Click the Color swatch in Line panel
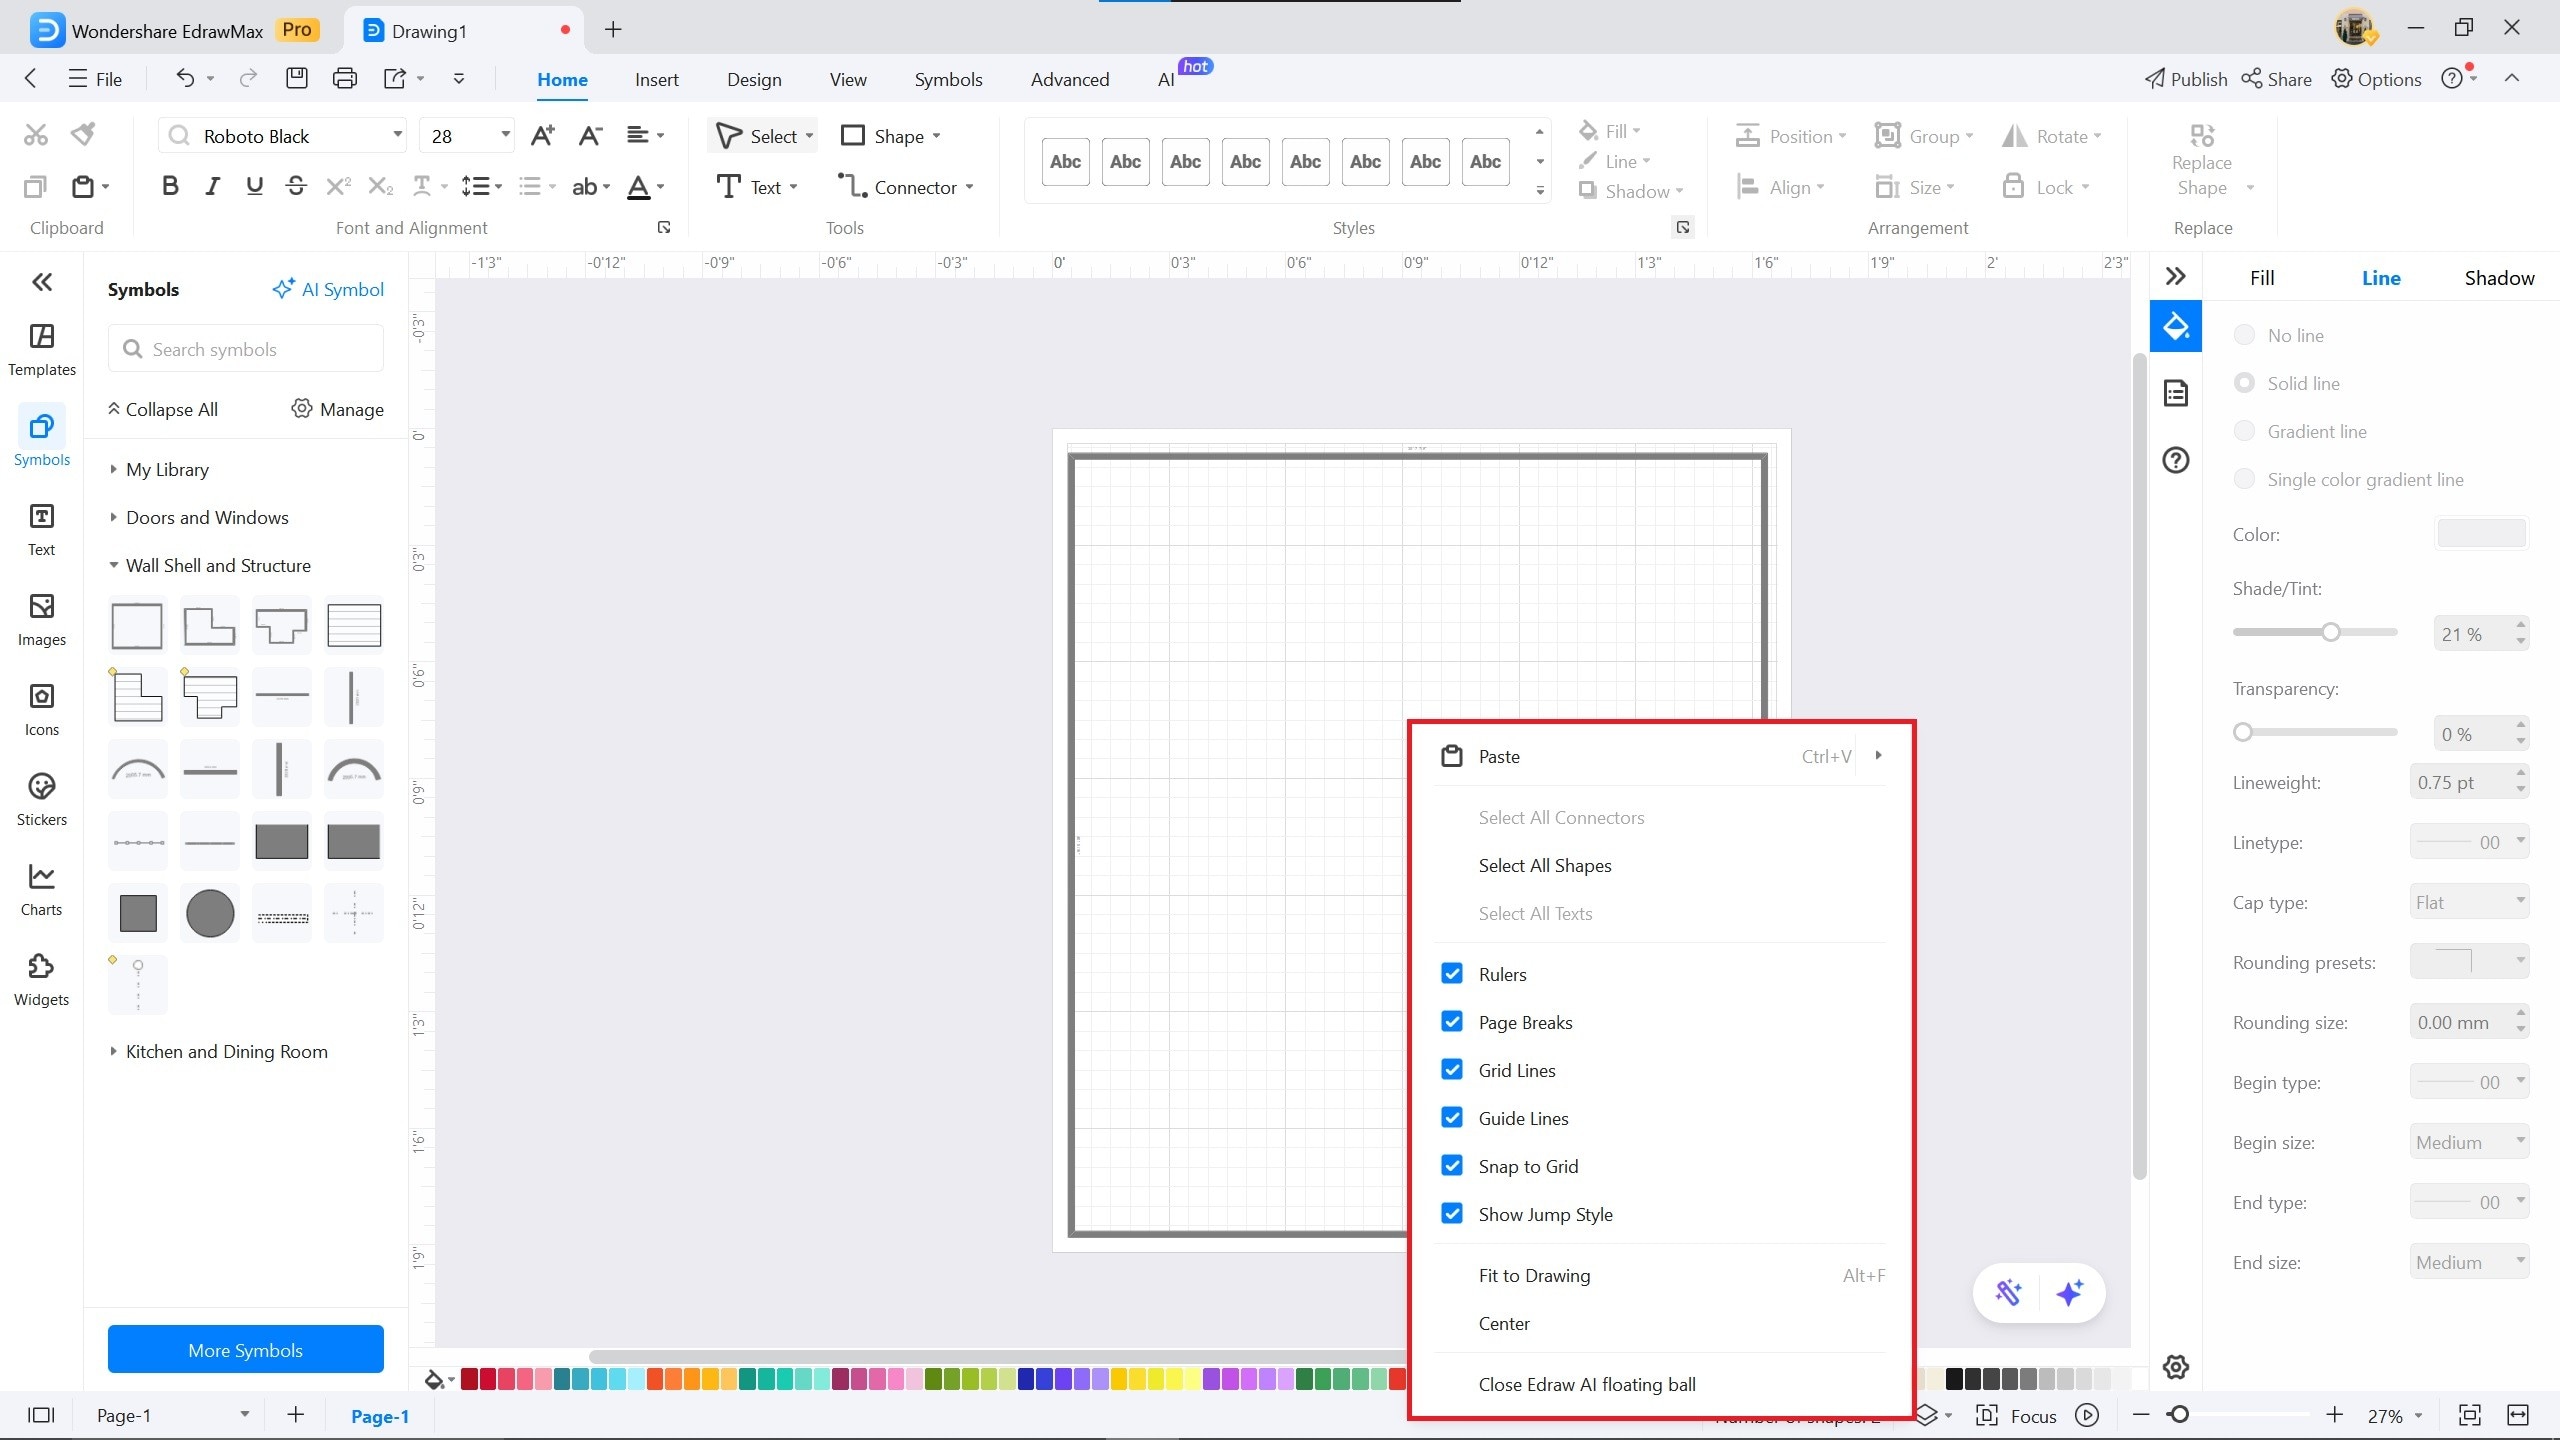 2481,534
